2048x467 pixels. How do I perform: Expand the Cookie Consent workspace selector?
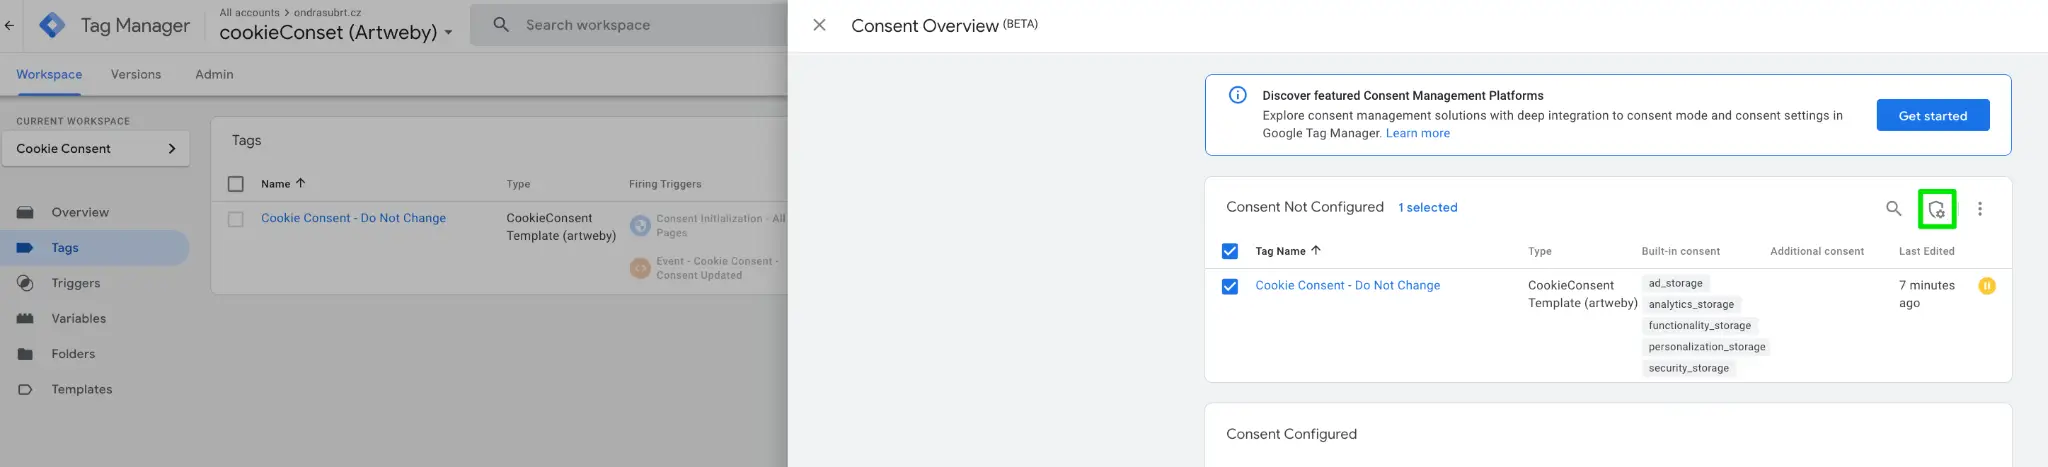pos(96,149)
